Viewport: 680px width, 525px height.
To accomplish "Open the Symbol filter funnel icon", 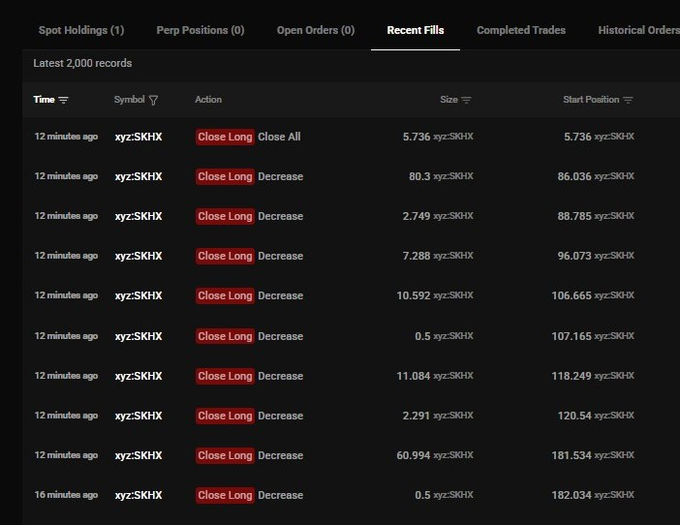I will (154, 100).
